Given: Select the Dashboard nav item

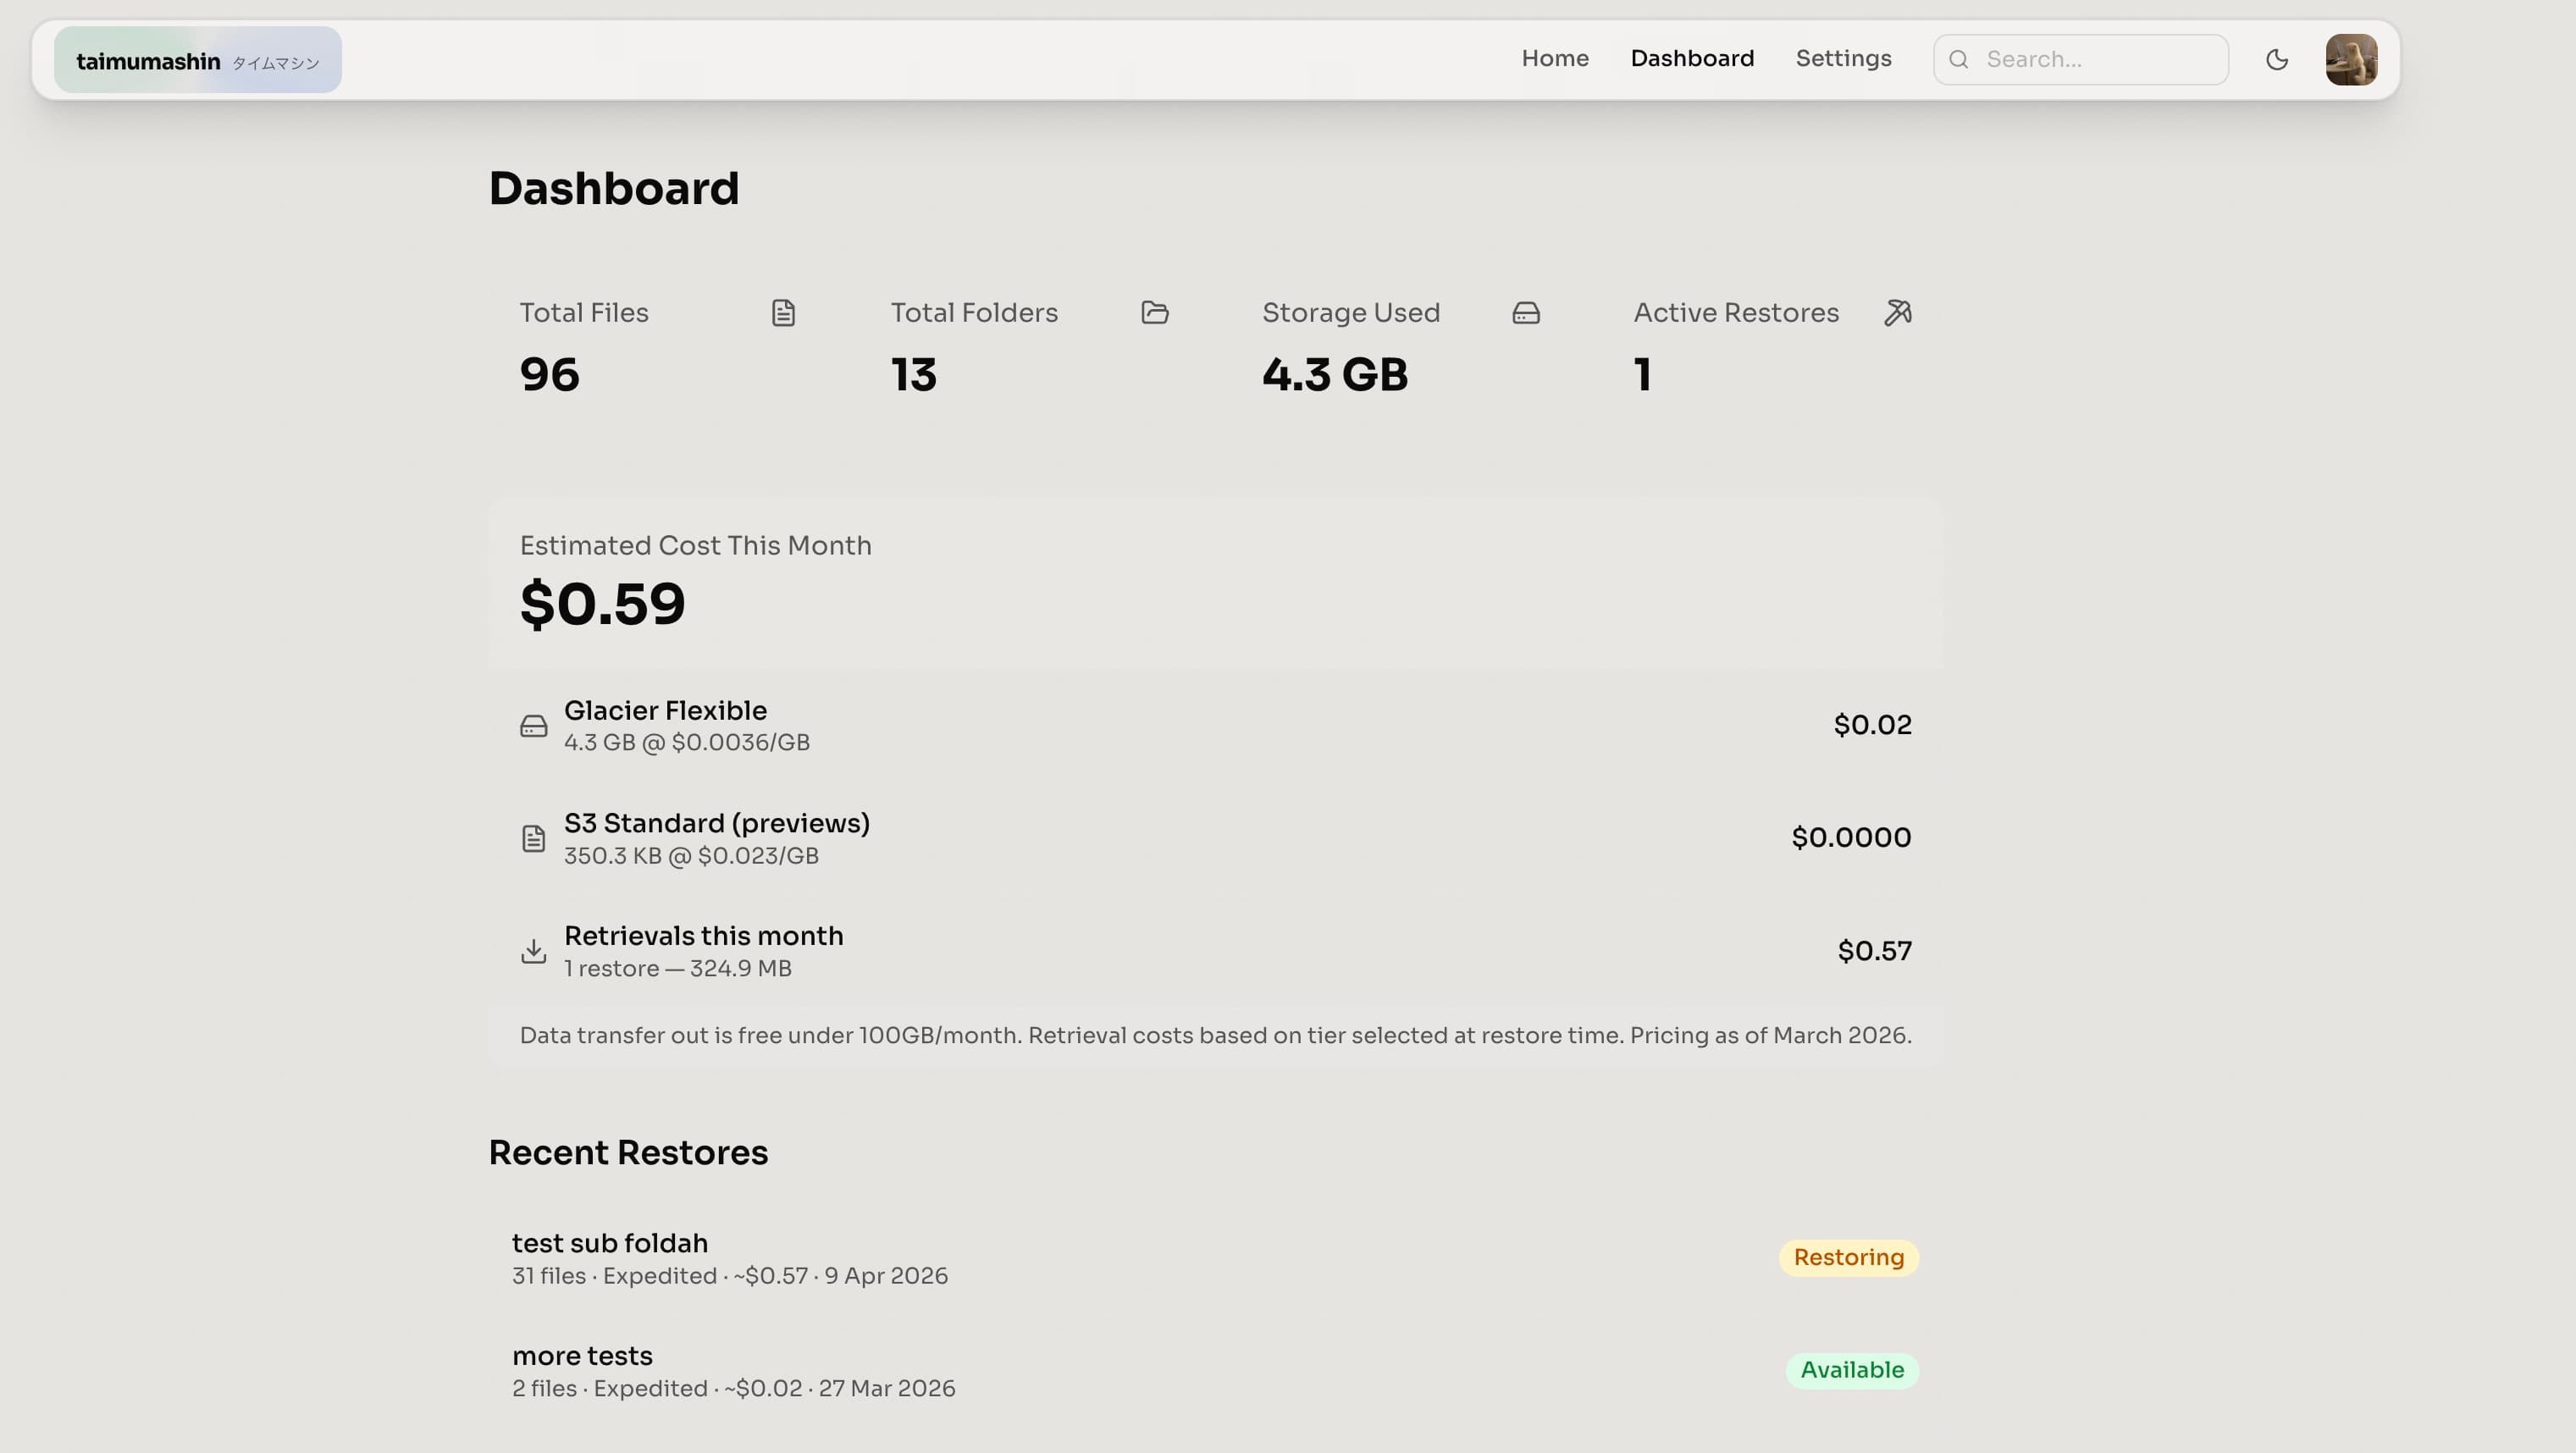Looking at the screenshot, I should click(x=1691, y=58).
